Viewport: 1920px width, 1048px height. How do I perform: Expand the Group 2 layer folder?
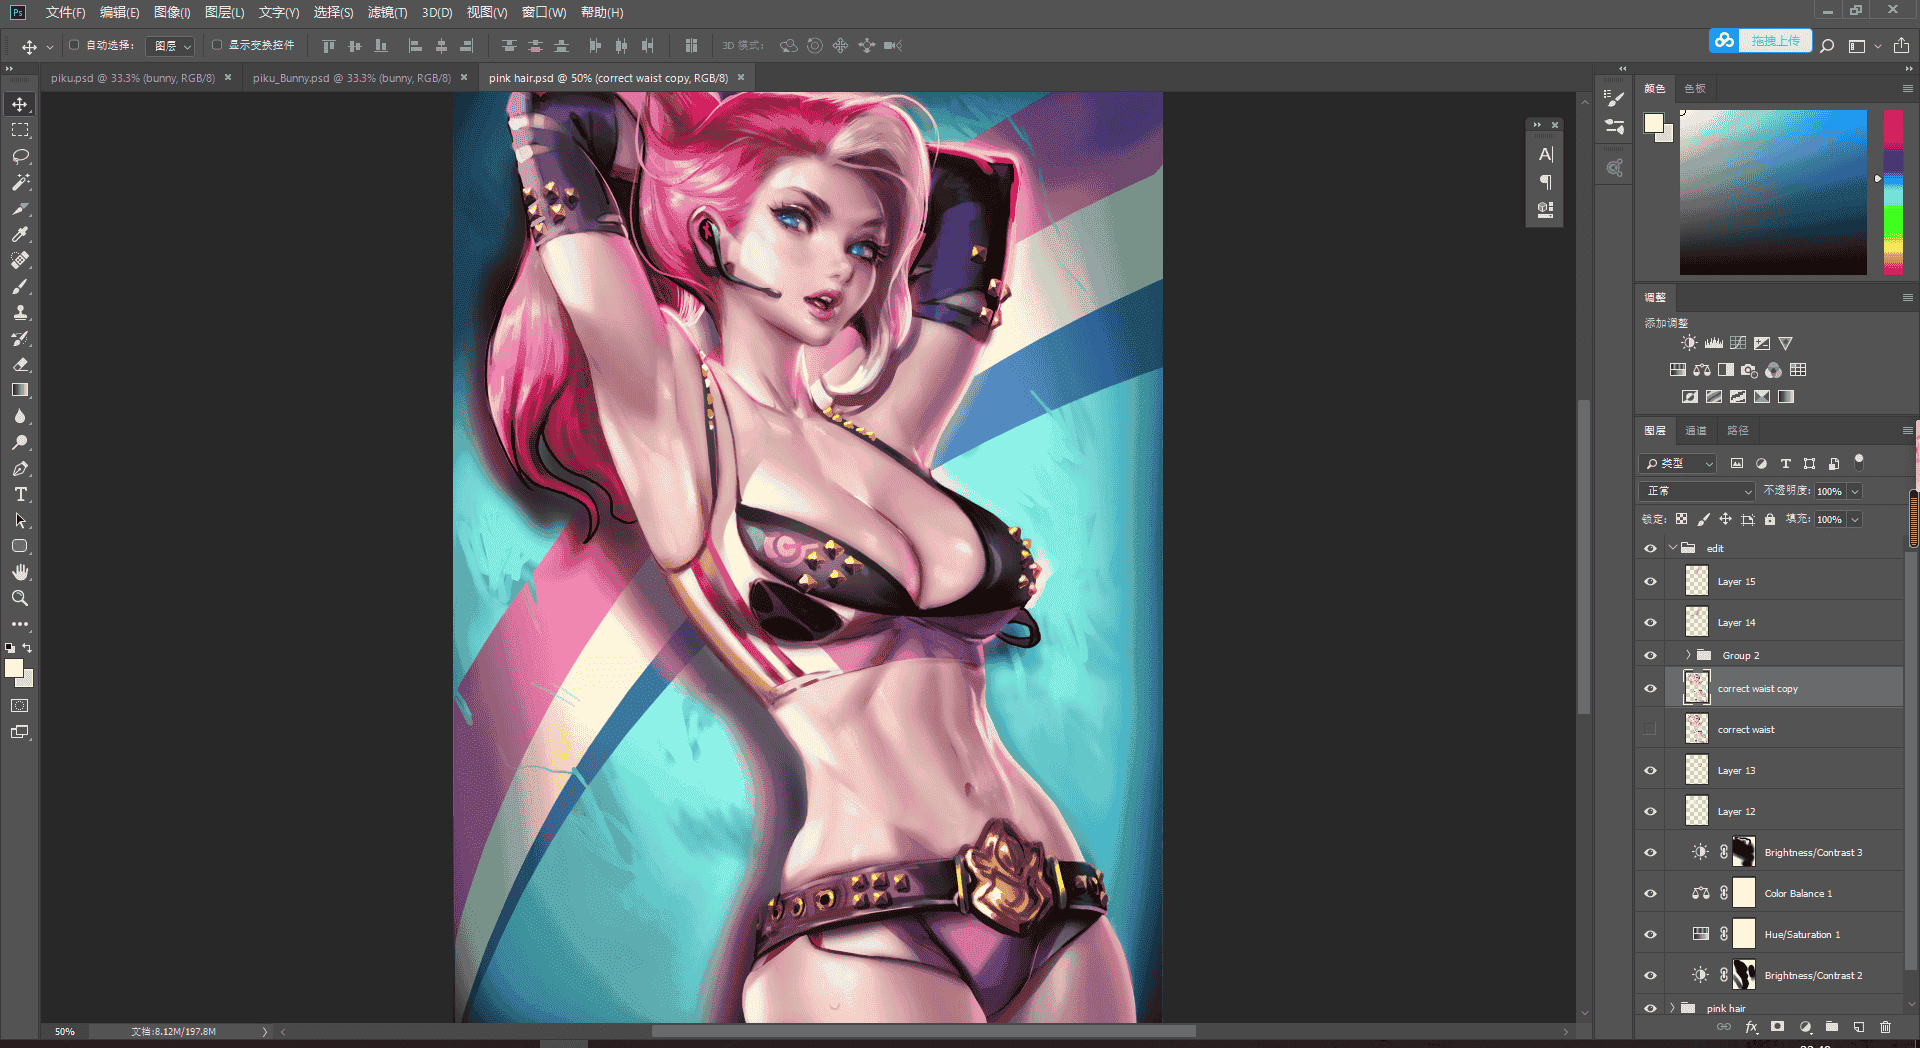coord(1688,655)
